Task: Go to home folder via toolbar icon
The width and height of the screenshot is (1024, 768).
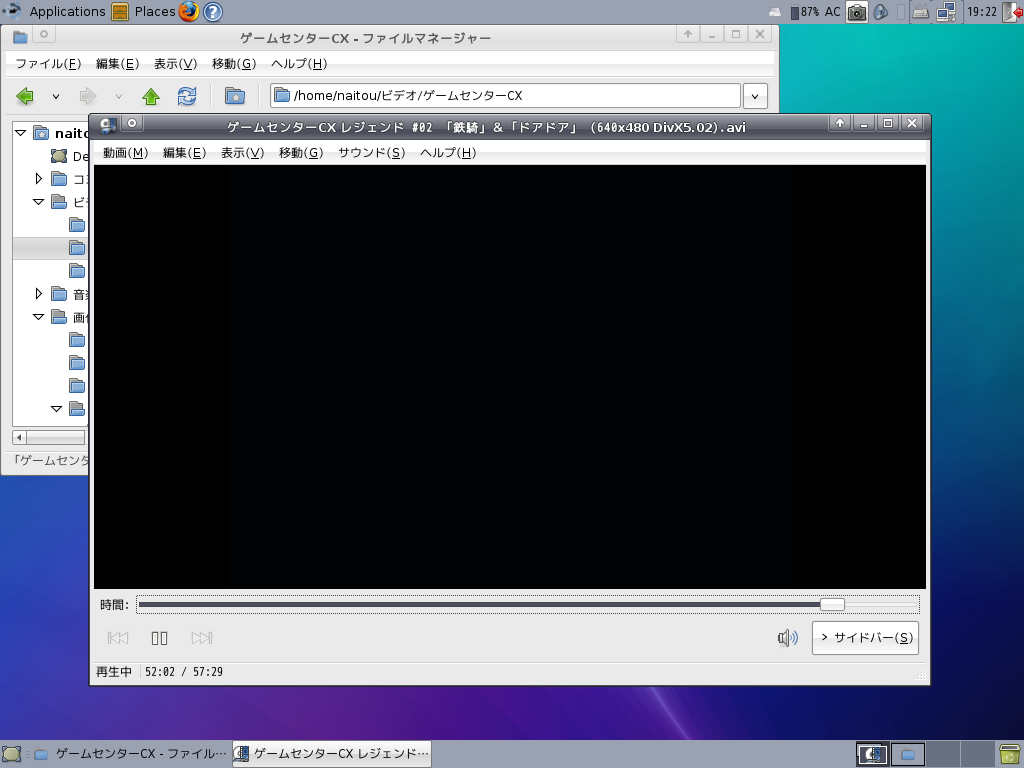Action: coord(235,97)
